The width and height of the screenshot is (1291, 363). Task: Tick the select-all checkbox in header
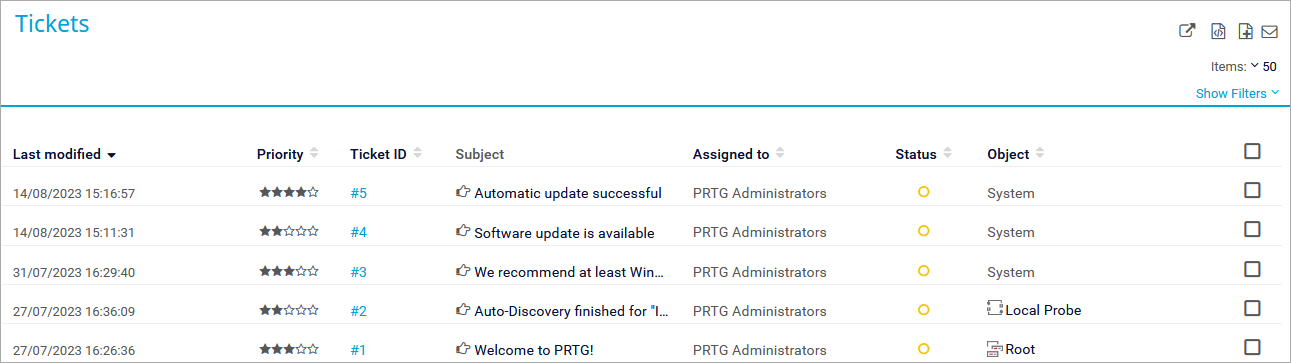click(1252, 151)
